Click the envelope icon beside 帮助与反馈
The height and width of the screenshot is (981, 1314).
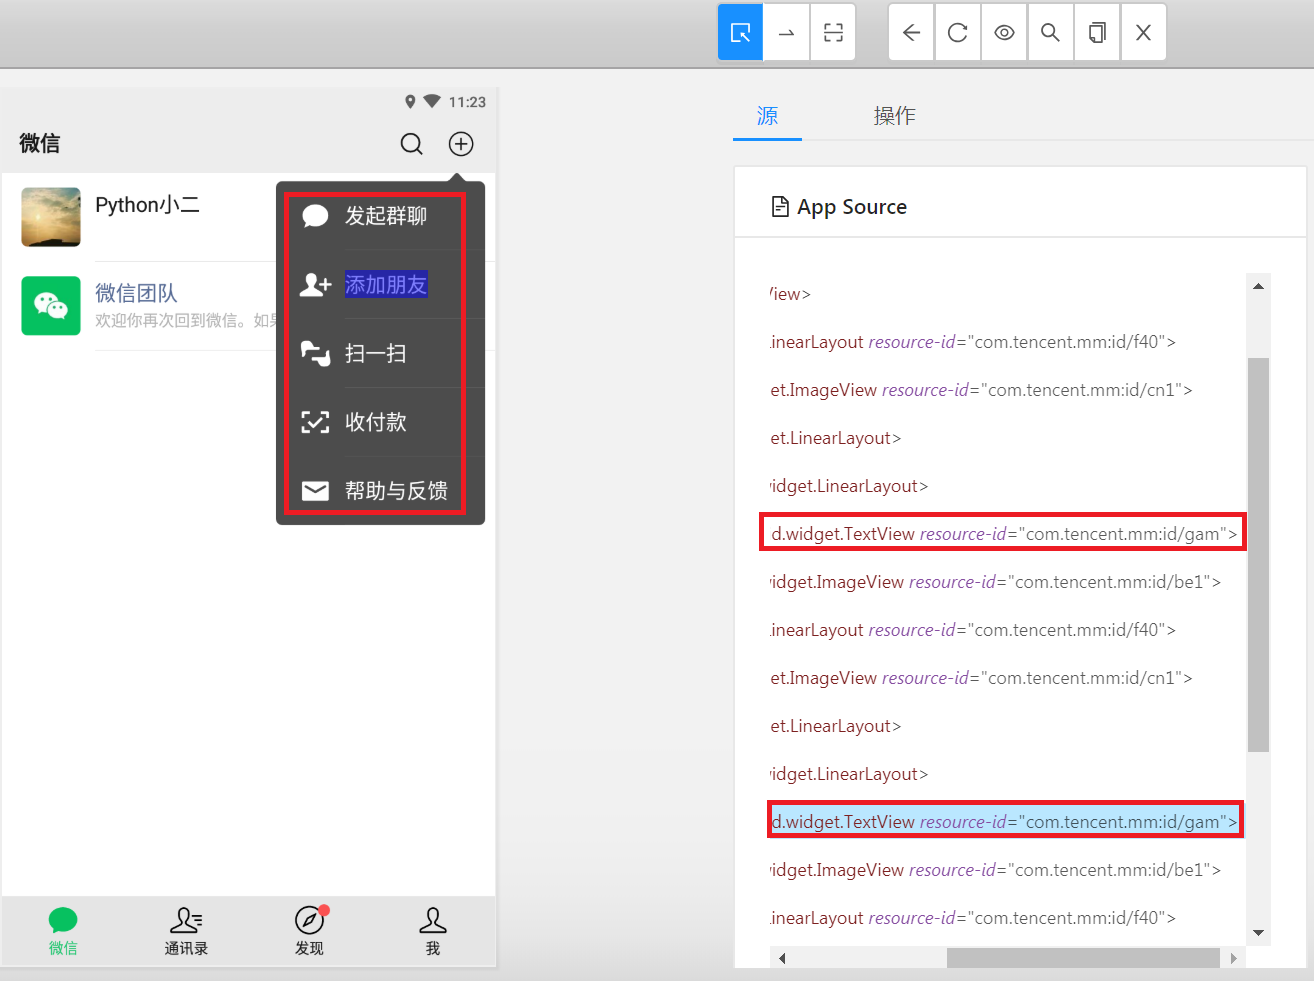(x=315, y=491)
